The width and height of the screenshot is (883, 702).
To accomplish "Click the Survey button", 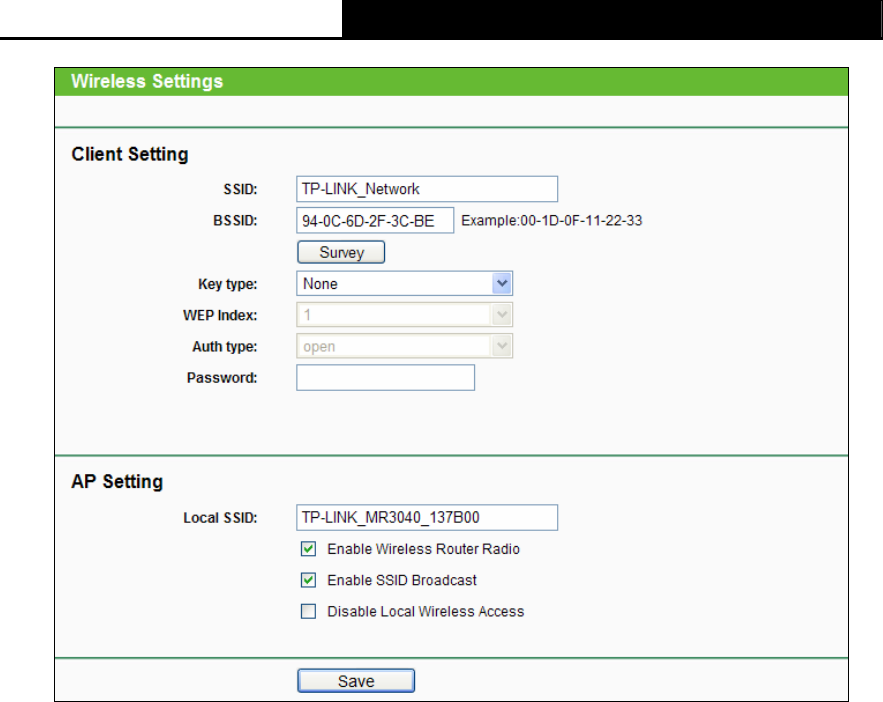I will pos(341,252).
